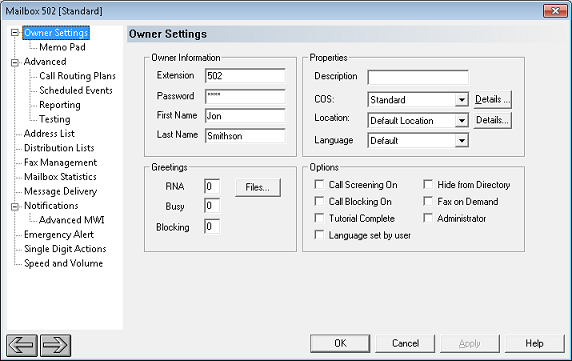The width and height of the screenshot is (572, 361).
Task: Click the Location Details button
Action: [x=492, y=120]
